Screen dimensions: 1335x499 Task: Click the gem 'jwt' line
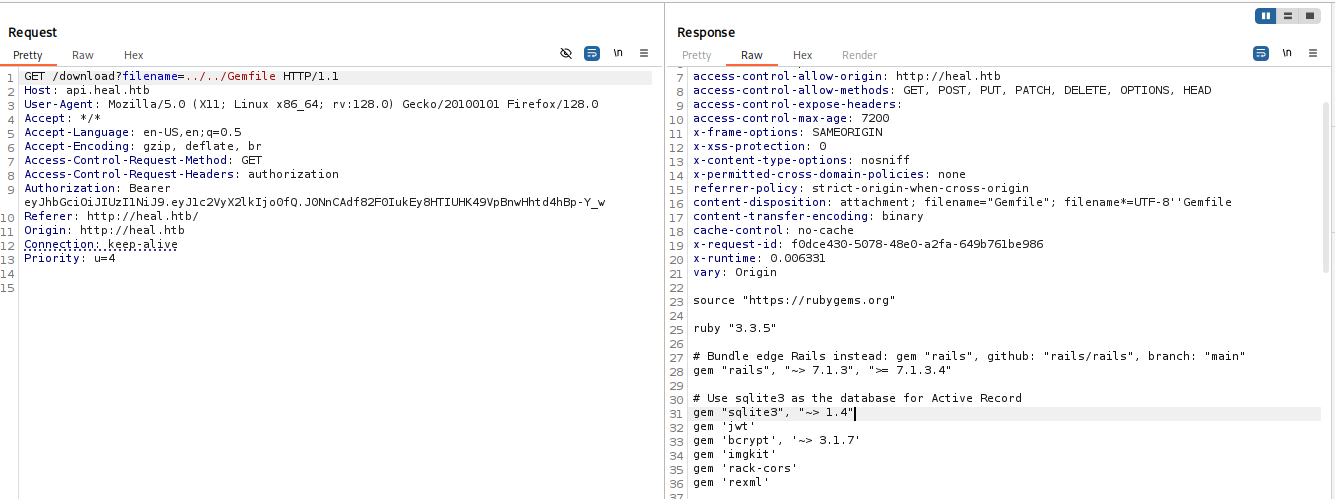tap(724, 427)
